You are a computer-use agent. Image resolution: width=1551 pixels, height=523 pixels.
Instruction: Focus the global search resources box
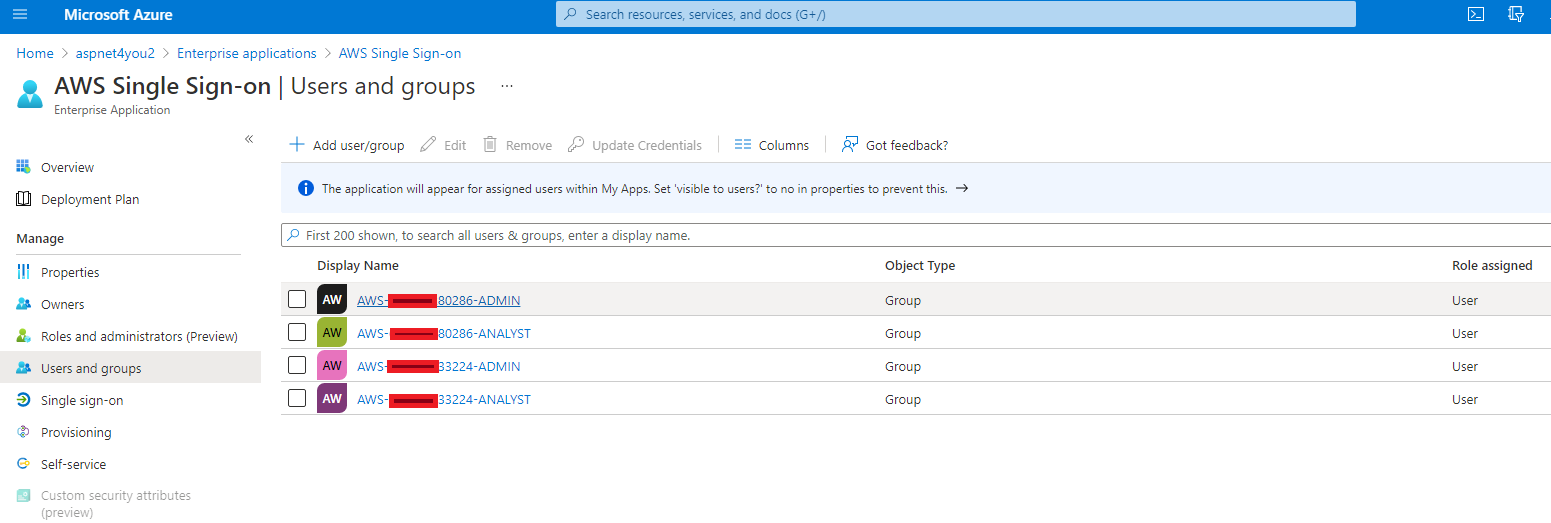955,14
